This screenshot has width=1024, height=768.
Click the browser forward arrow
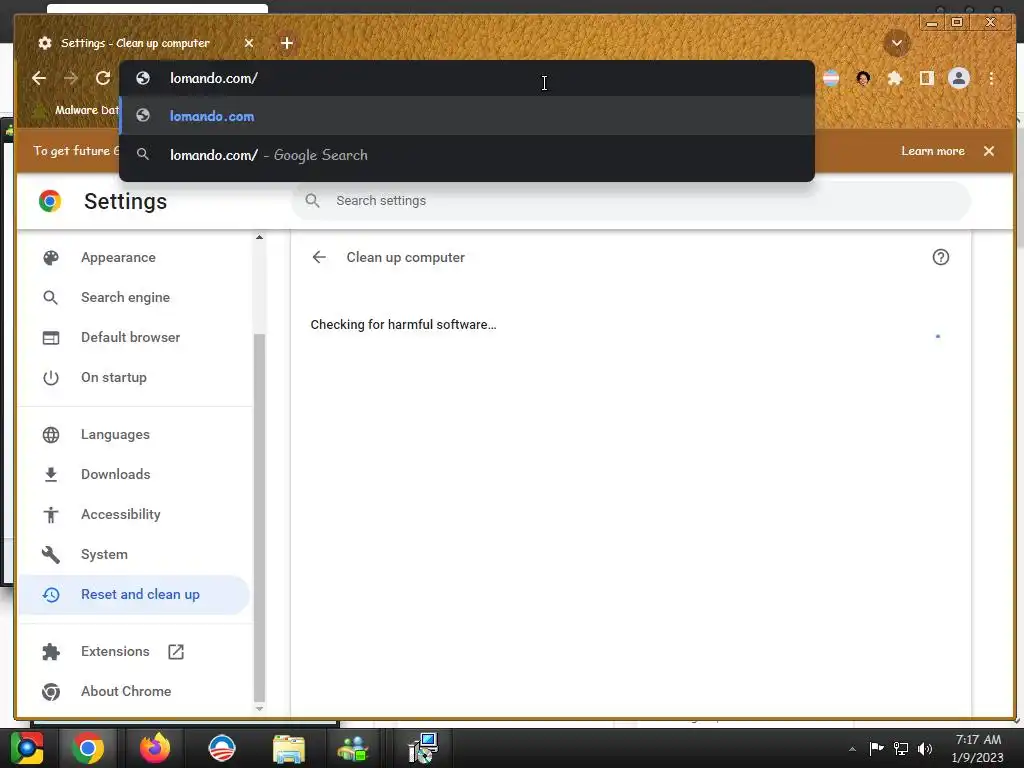71,78
